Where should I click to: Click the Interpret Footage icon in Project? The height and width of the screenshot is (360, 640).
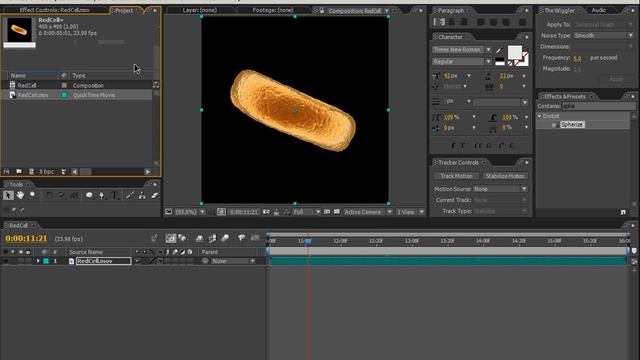pos(6,171)
